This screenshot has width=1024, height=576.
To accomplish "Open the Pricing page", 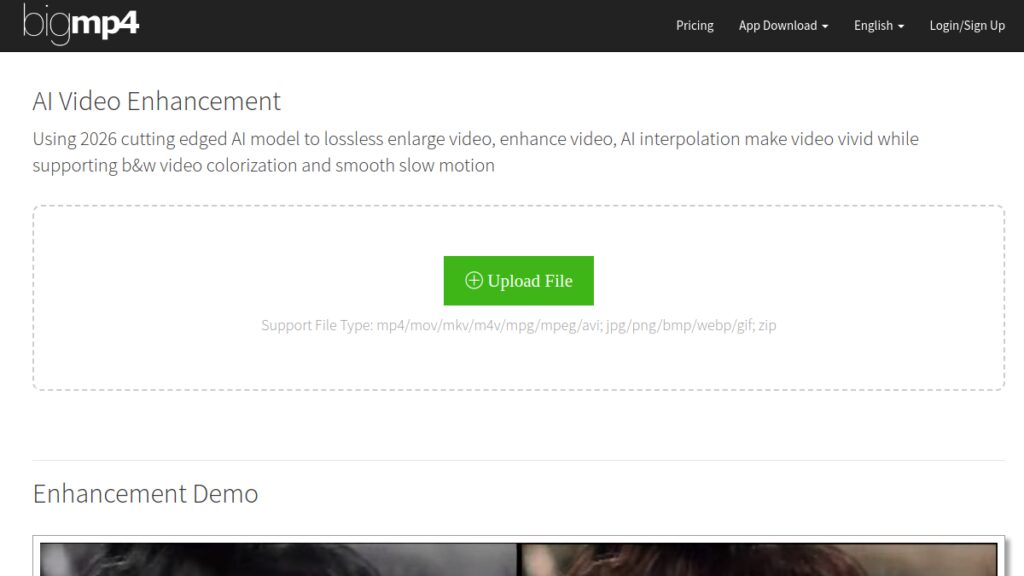I will pos(694,25).
